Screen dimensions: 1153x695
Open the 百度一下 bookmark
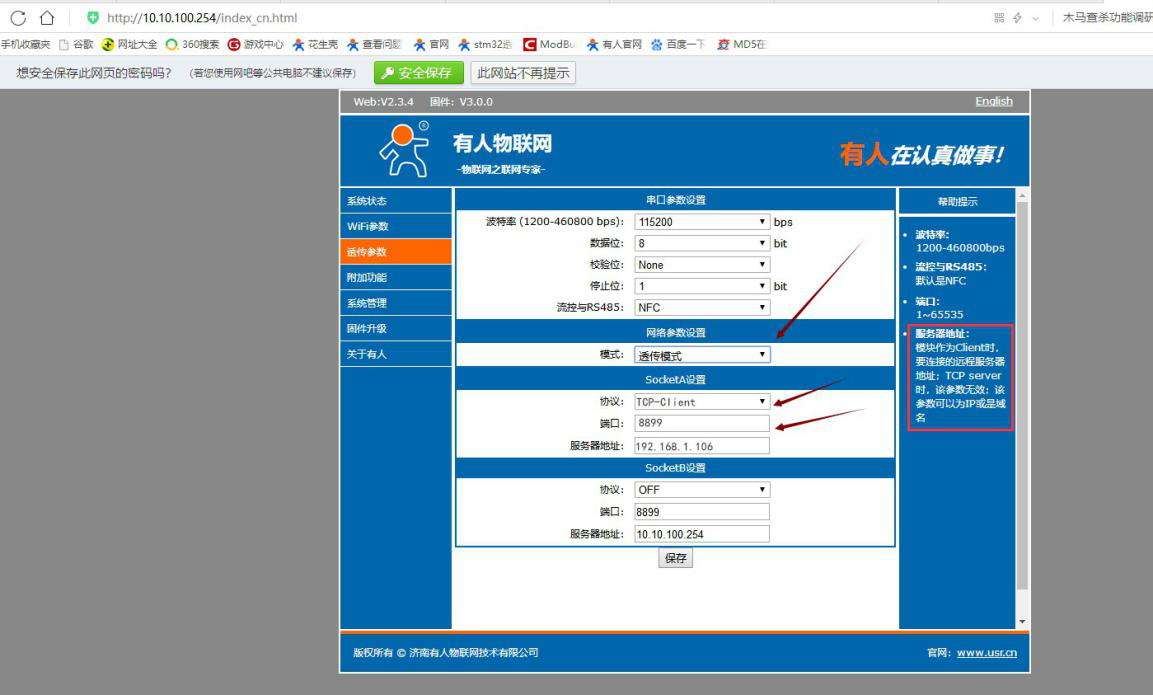[678, 45]
